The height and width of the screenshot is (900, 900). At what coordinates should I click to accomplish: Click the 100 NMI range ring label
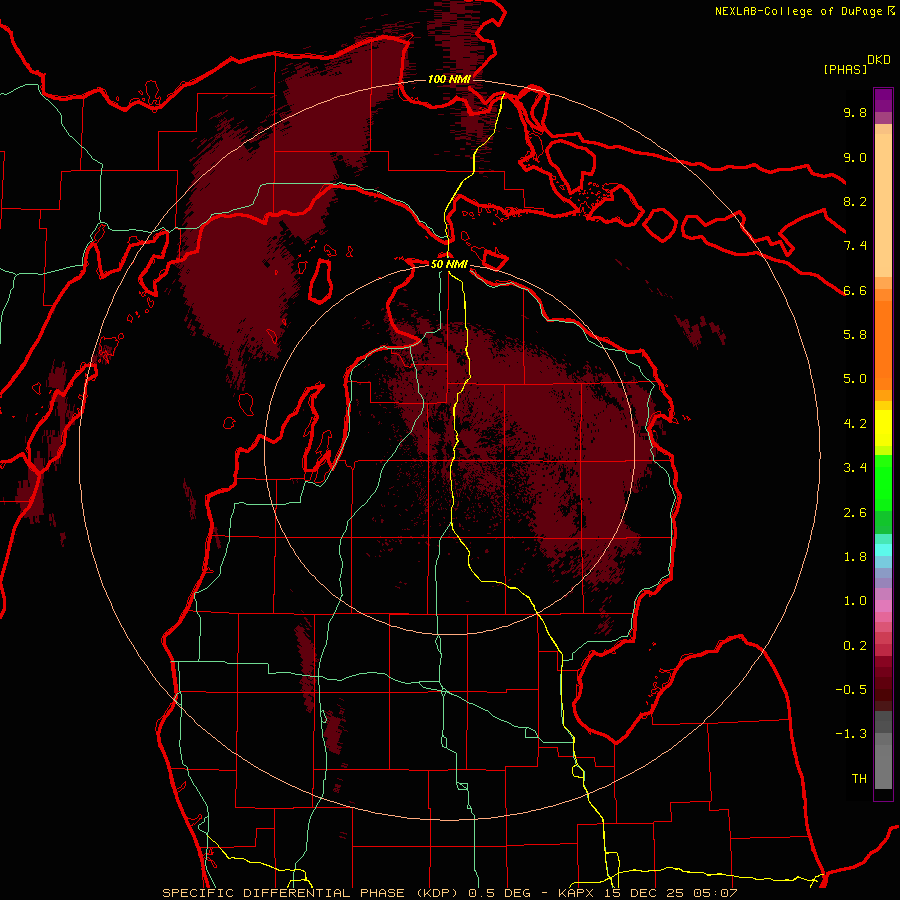coord(449,79)
